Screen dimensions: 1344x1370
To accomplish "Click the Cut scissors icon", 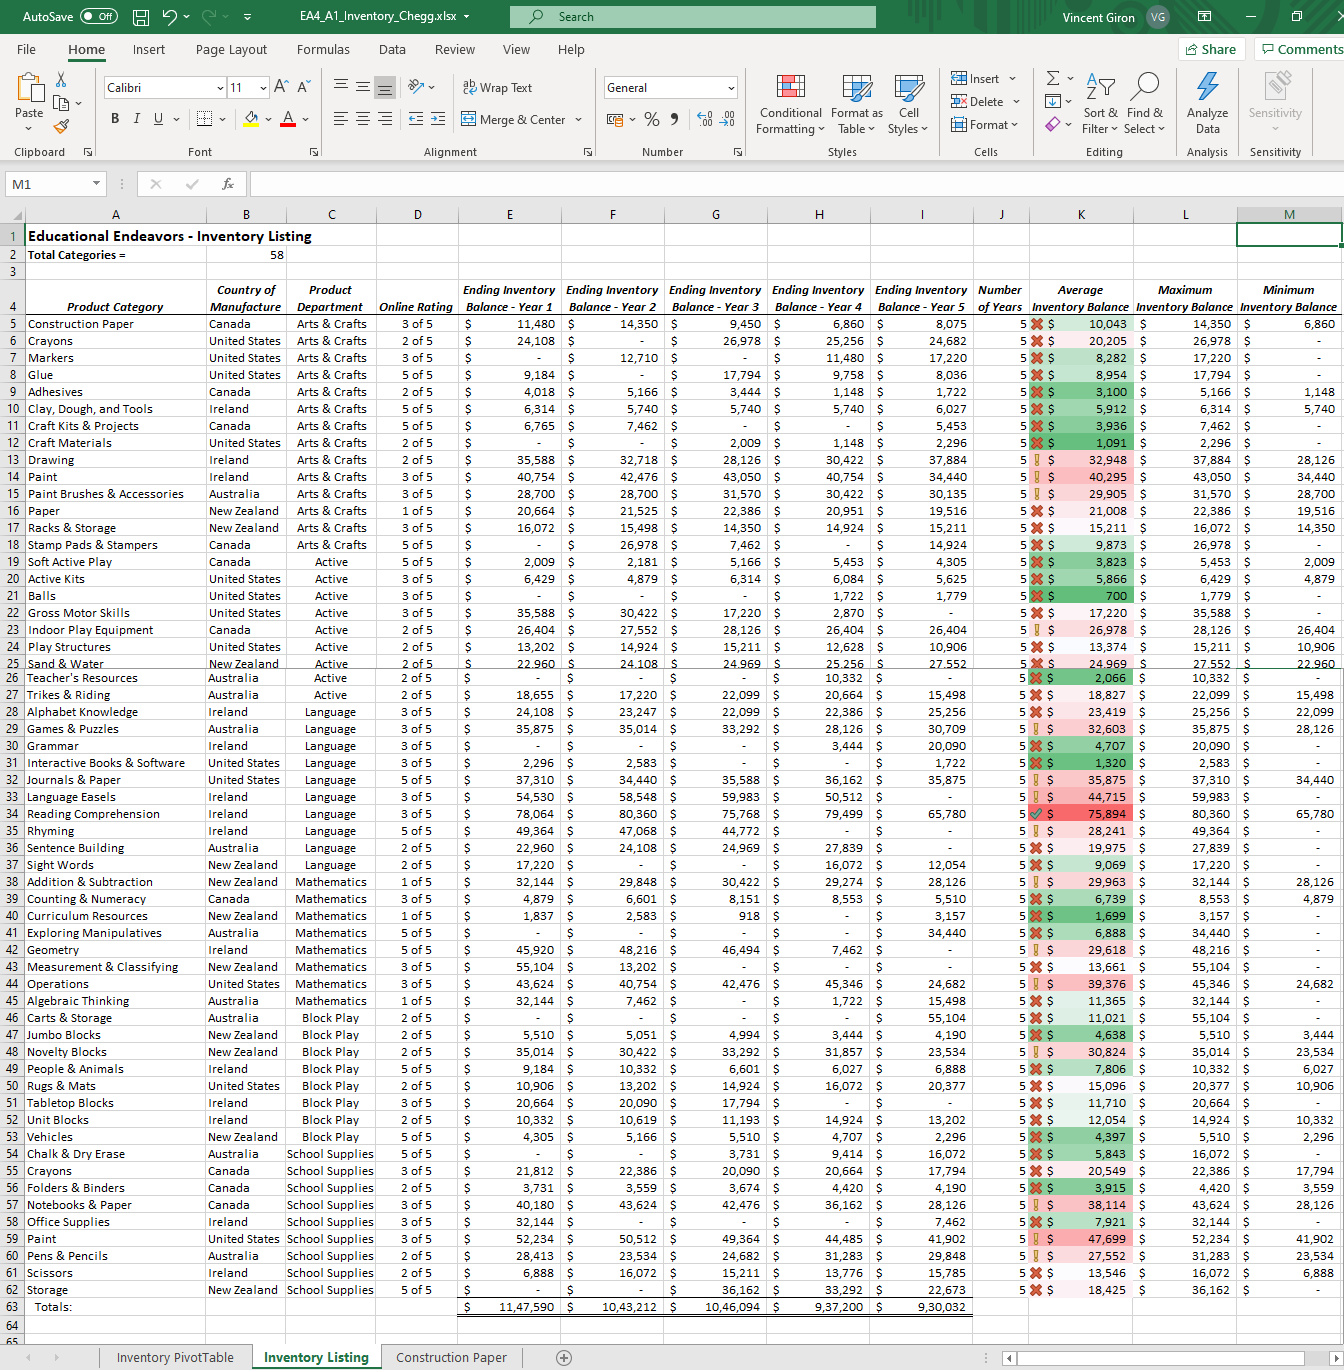I will (x=61, y=80).
